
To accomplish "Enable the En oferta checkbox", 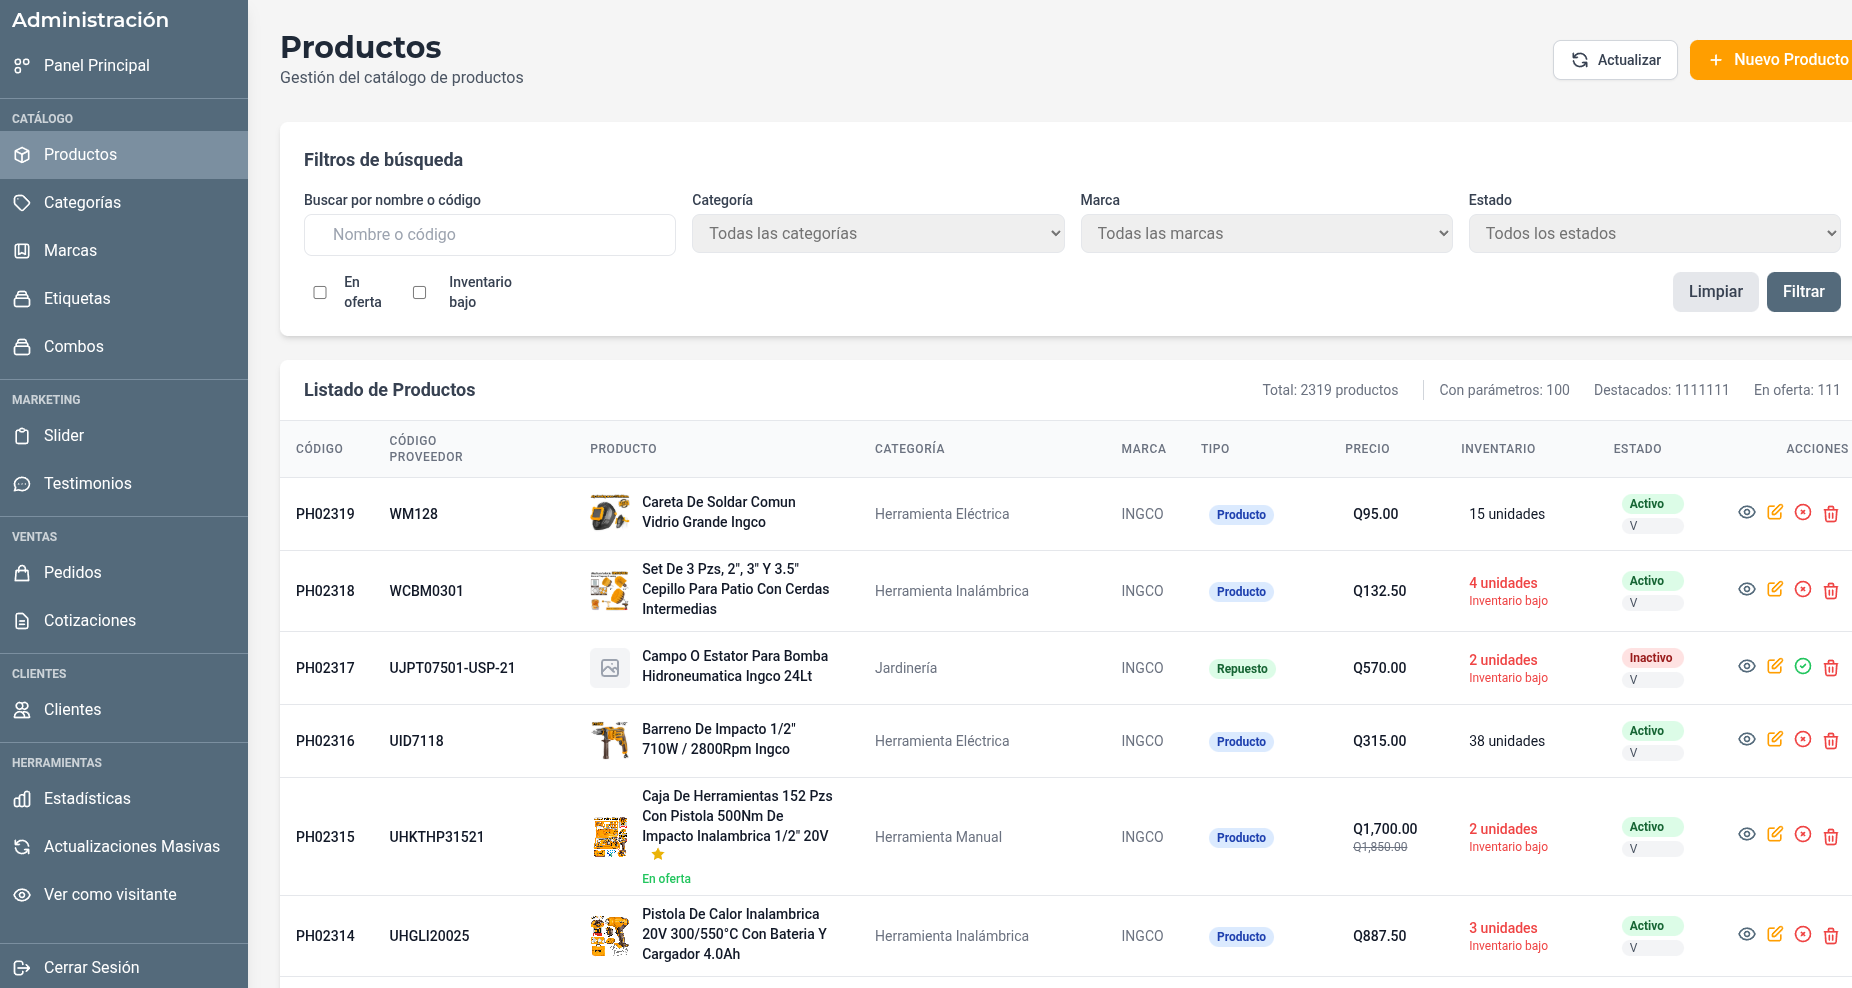I will tap(320, 293).
